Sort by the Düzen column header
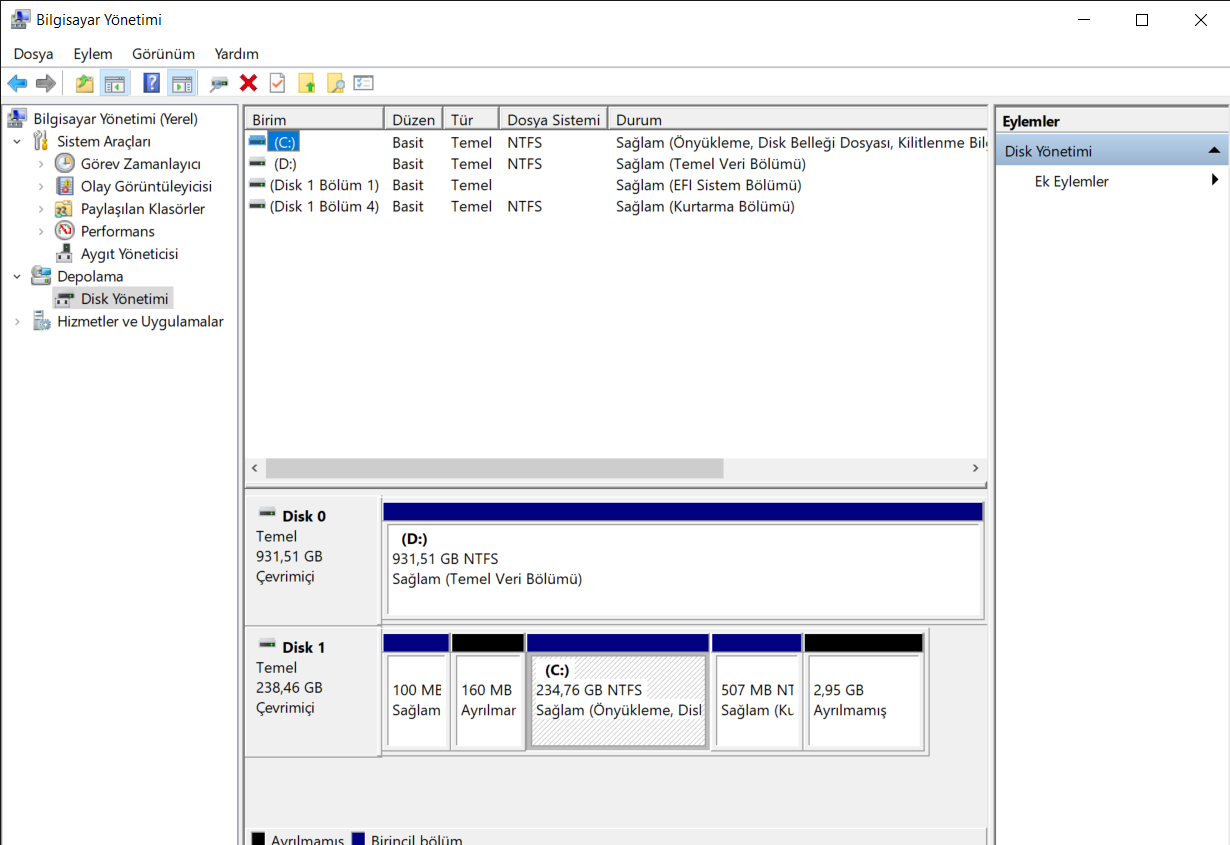This screenshot has width=1230, height=845. coord(413,120)
